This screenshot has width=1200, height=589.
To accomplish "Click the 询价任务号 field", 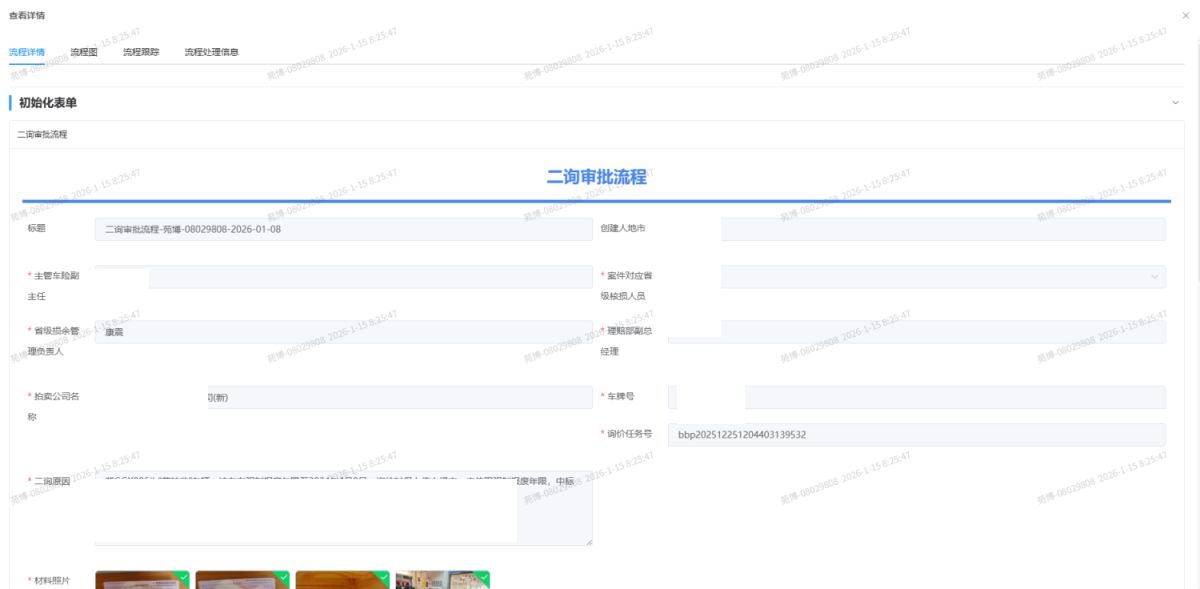I will pos(915,435).
